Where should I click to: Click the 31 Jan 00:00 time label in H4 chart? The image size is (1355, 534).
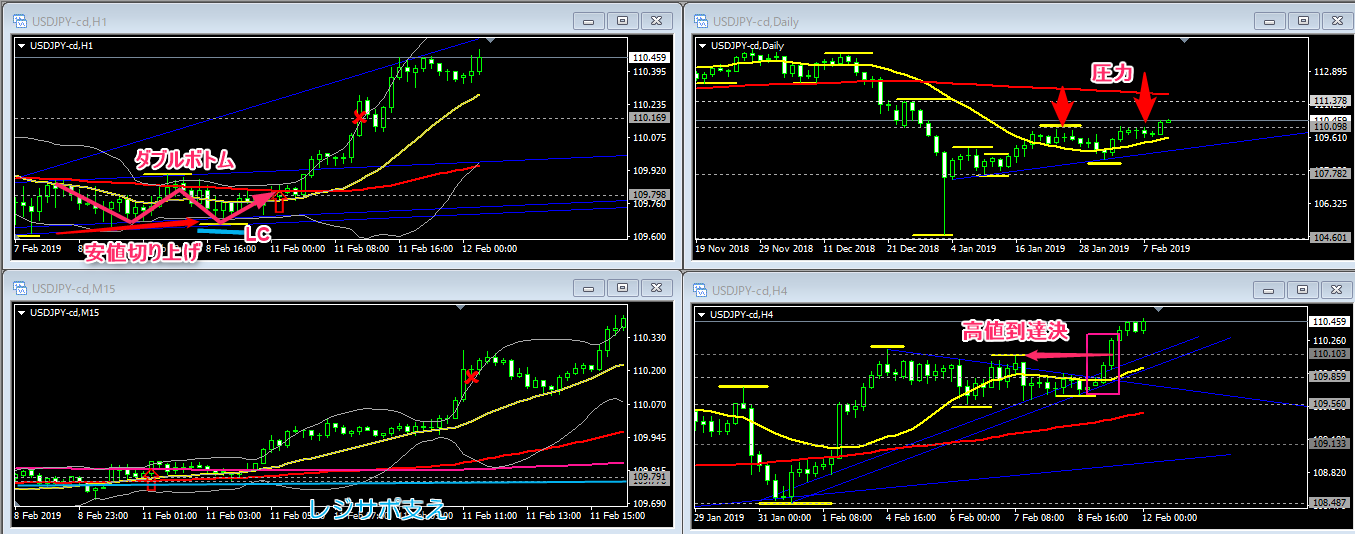pos(783,517)
